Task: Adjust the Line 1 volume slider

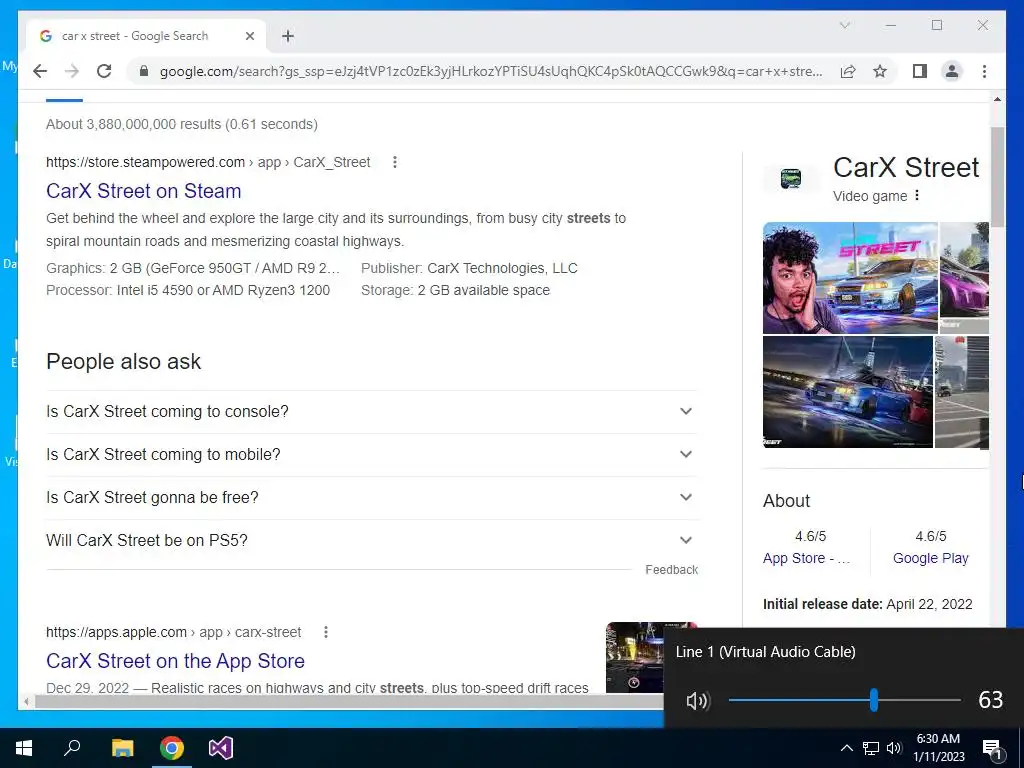Action: tap(874, 700)
